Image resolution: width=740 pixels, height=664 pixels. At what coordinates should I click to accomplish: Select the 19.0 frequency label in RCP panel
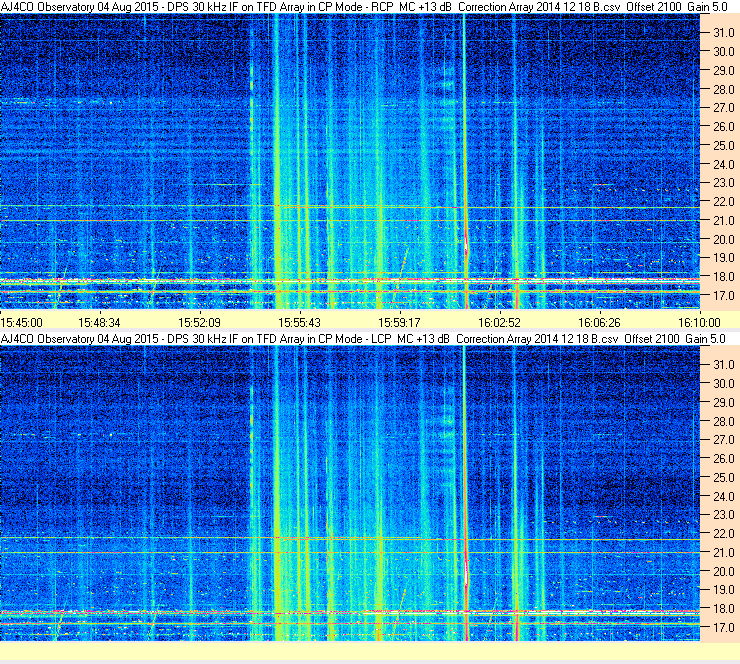pos(723,258)
